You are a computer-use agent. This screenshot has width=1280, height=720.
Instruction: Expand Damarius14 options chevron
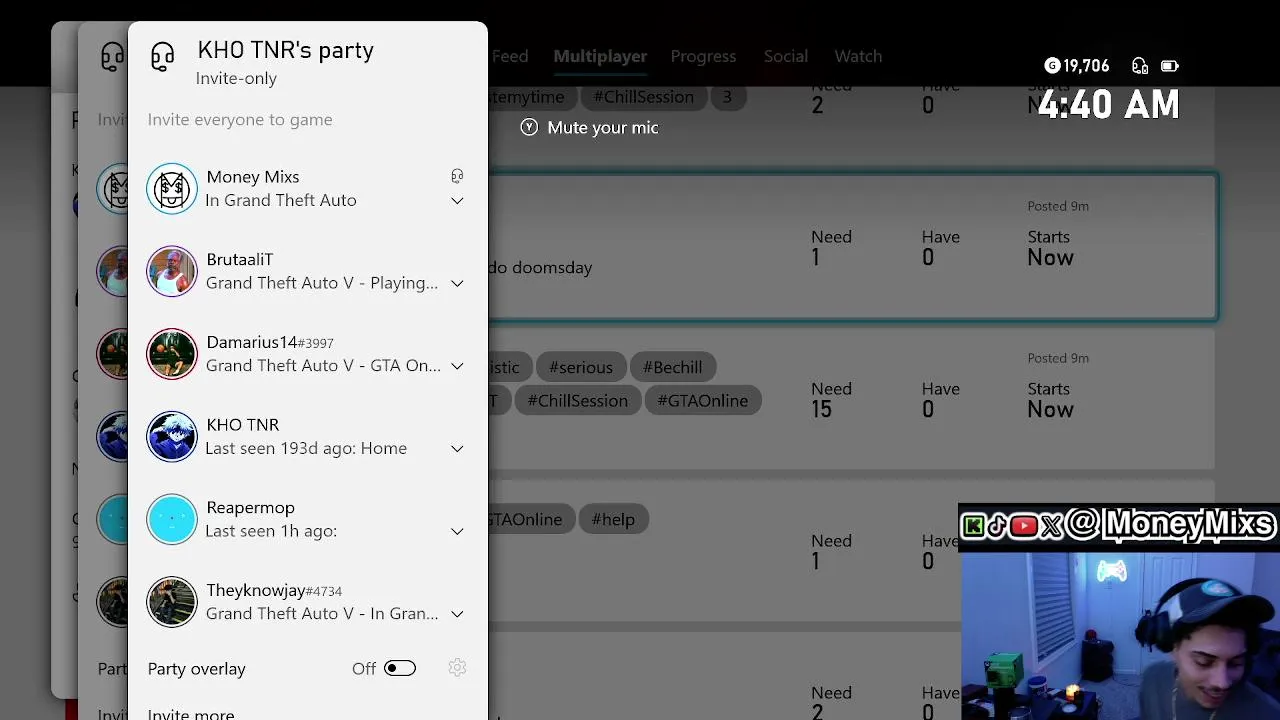click(x=457, y=366)
